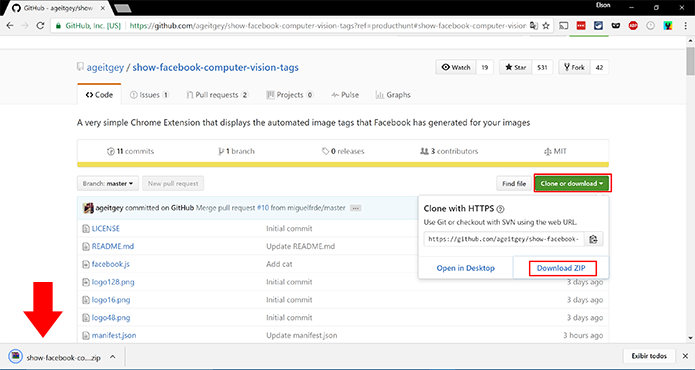The image size is (695, 370).
Task: Switch to the Issues tab
Action: [x=149, y=95]
